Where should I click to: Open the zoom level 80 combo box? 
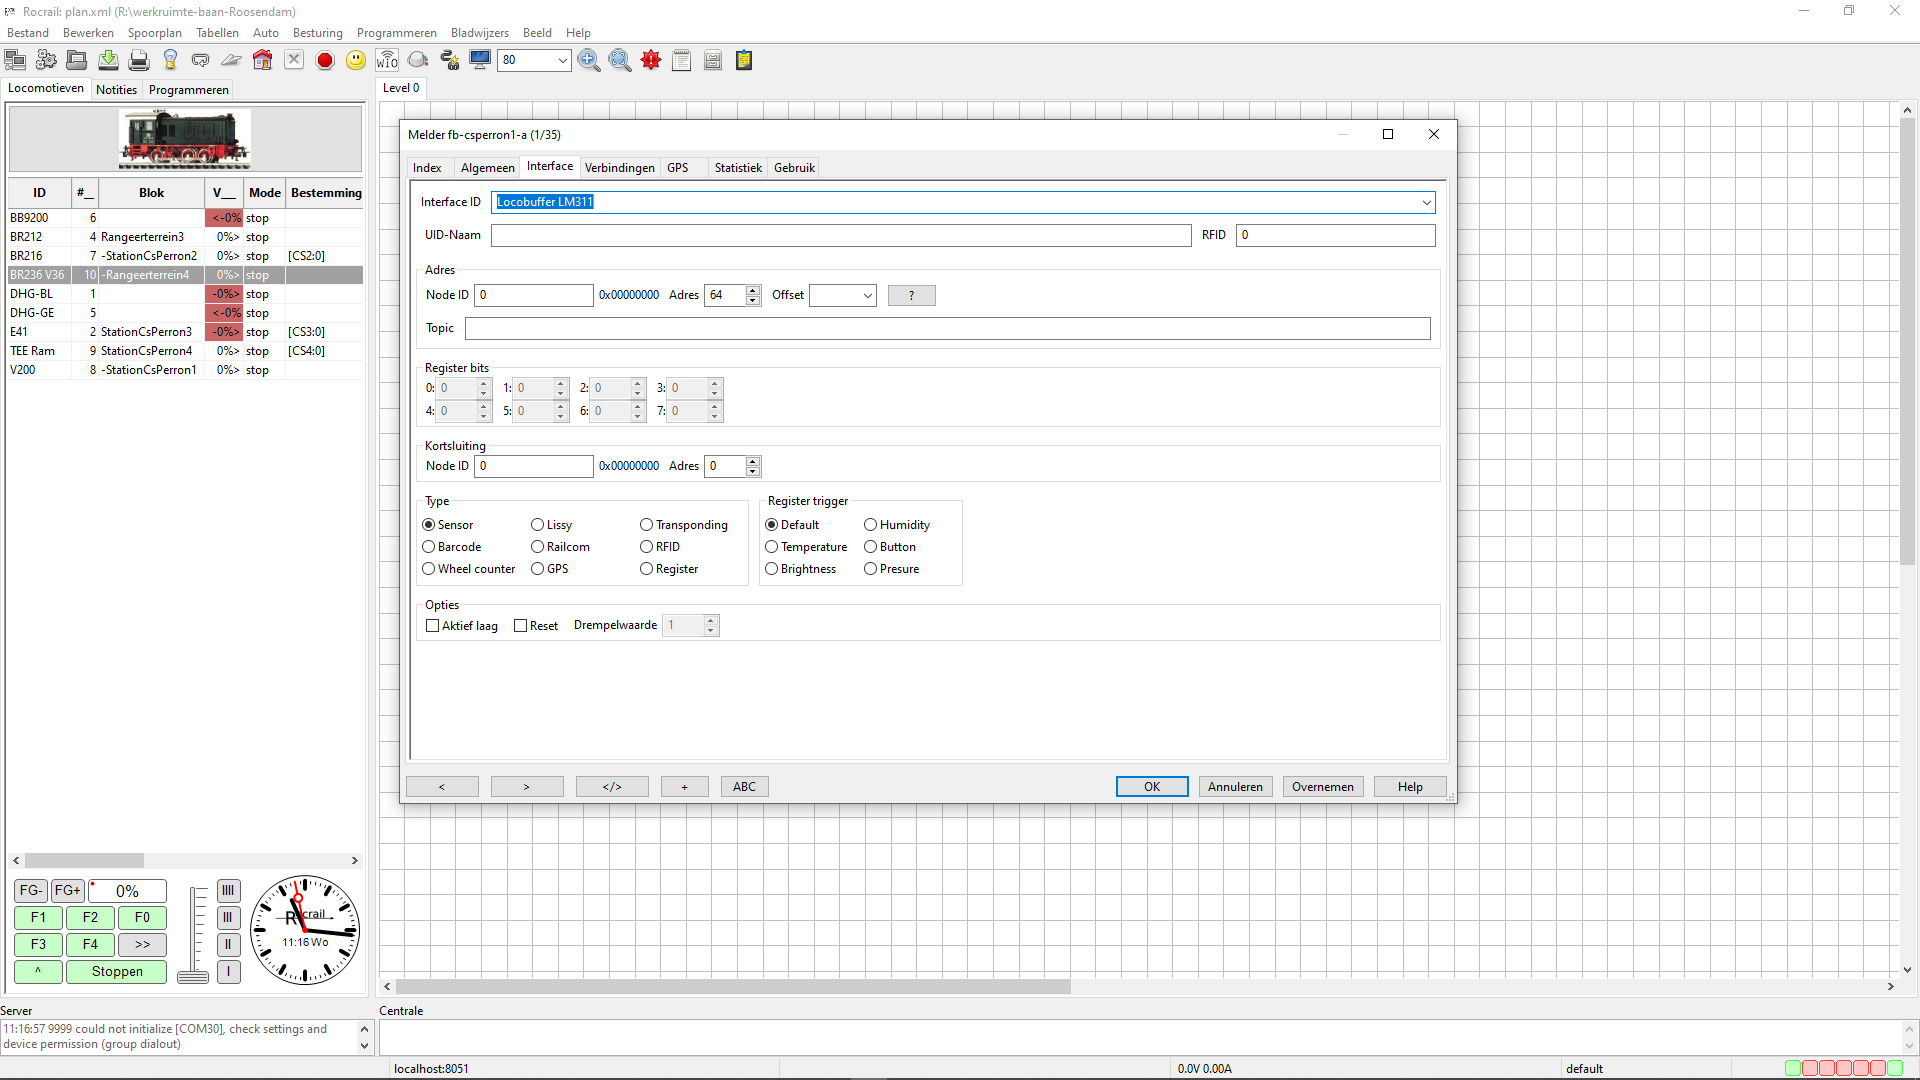pos(562,61)
